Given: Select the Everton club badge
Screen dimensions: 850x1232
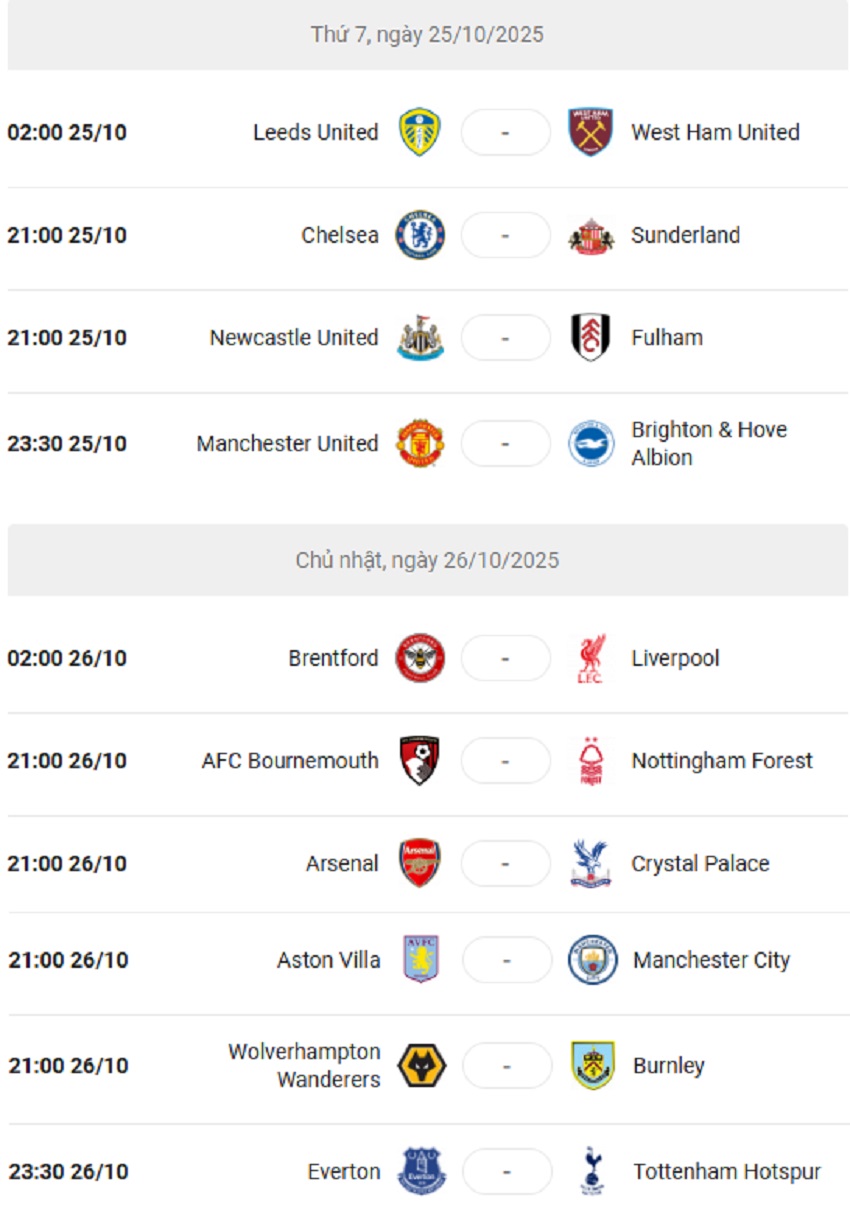Looking at the screenshot, I should pos(422,1172).
